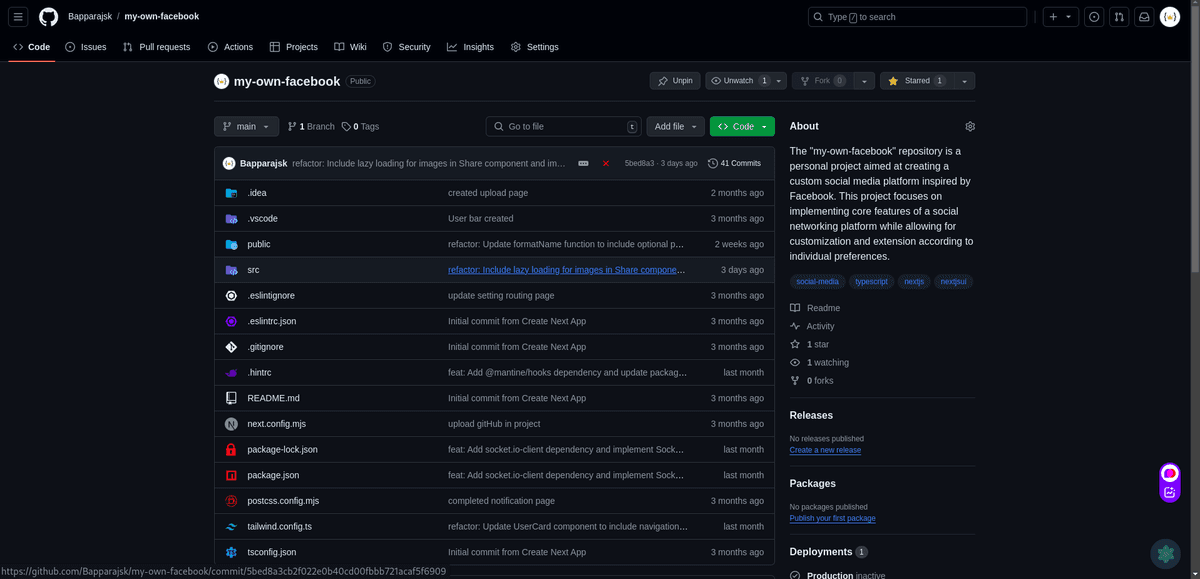1200x579 pixels.
Task: View the 41 Commits history
Action: (734, 163)
